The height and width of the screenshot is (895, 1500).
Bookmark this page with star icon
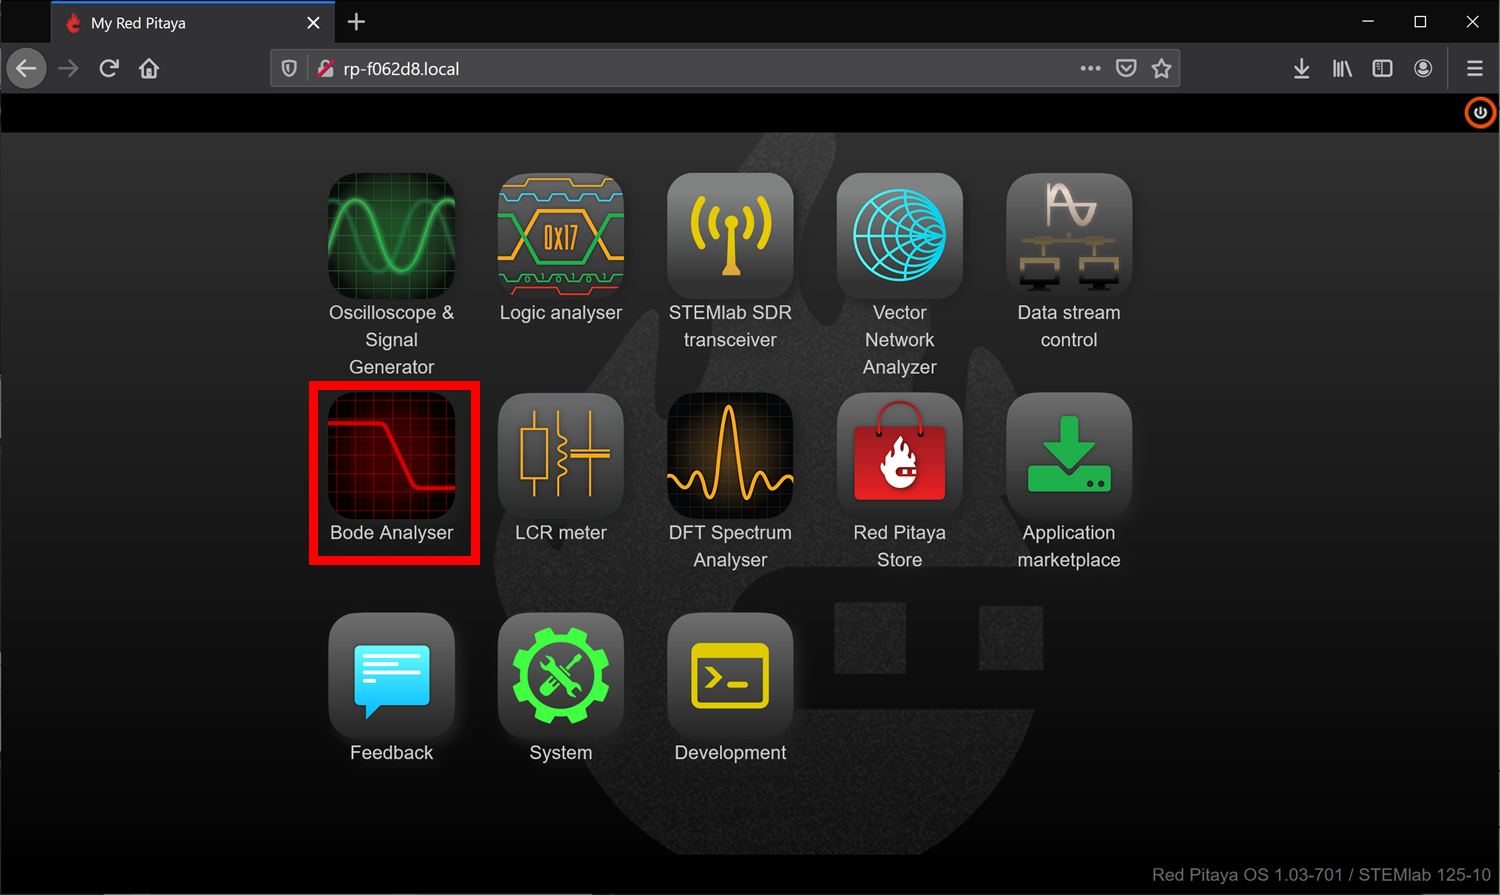(1161, 69)
